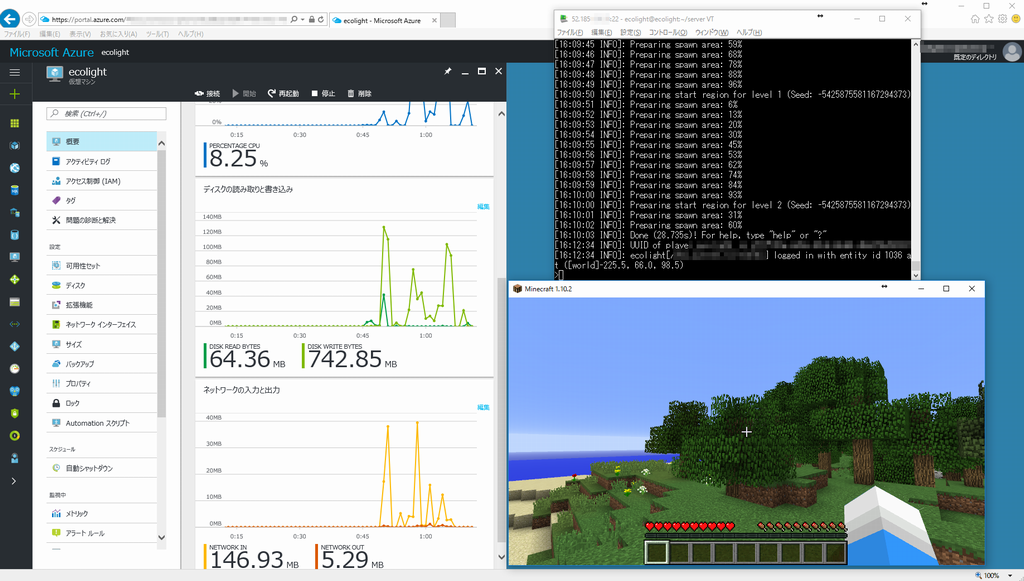1024x581 pixels.
Task: Open アラート ルール
Action: [102, 533]
